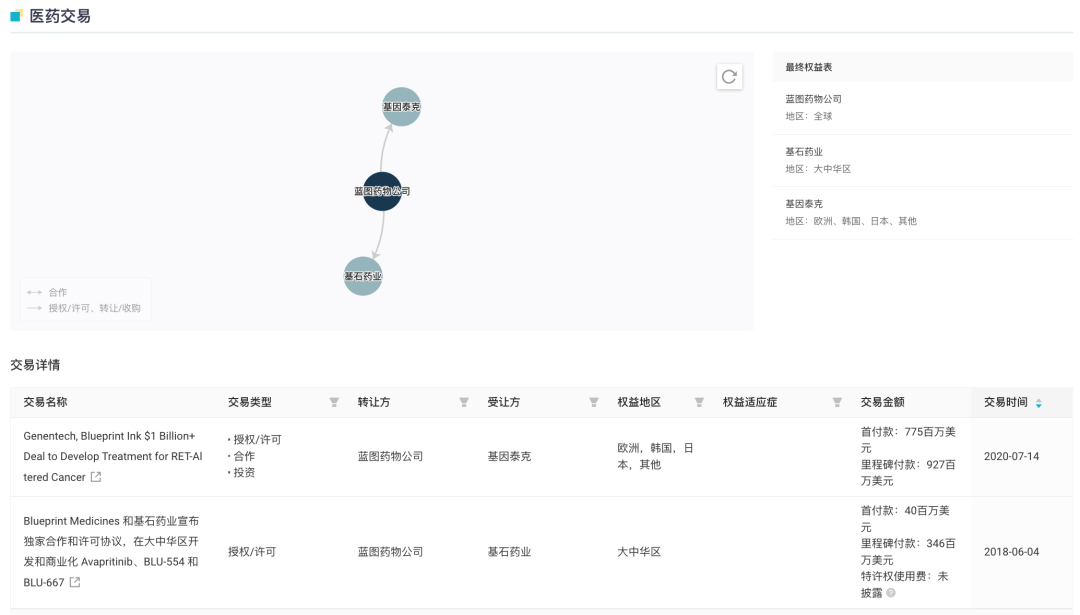Screen dimensions: 1080x615
Task: Click 投资 type in first row
Action: pos(244,472)
